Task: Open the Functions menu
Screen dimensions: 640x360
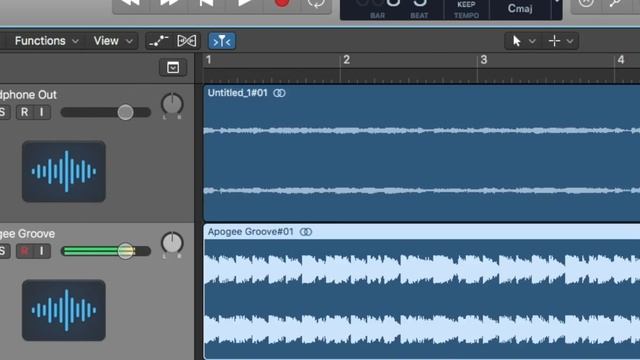Action: [x=46, y=41]
